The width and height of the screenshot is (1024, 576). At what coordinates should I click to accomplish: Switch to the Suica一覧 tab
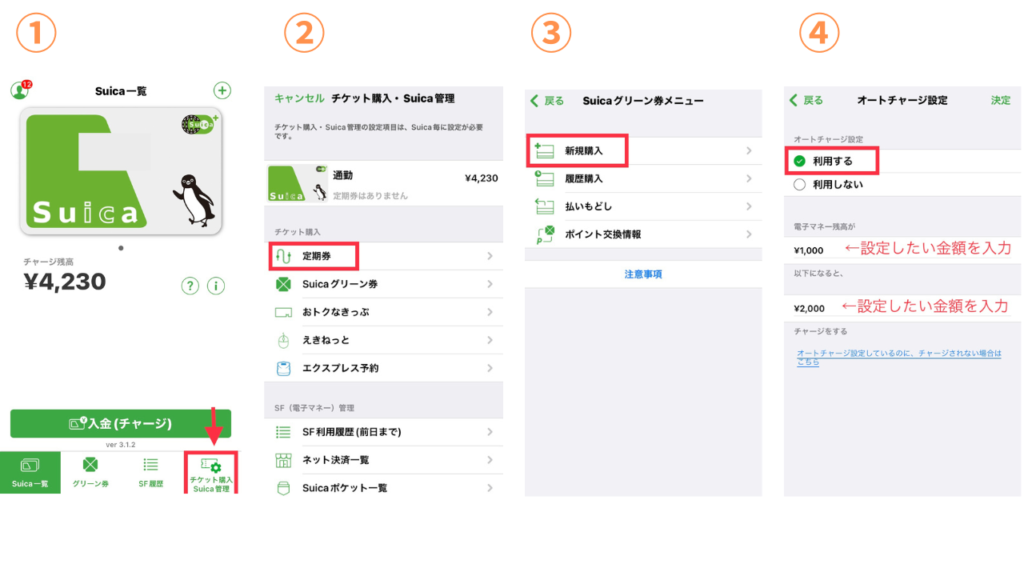click(x=30, y=473)
